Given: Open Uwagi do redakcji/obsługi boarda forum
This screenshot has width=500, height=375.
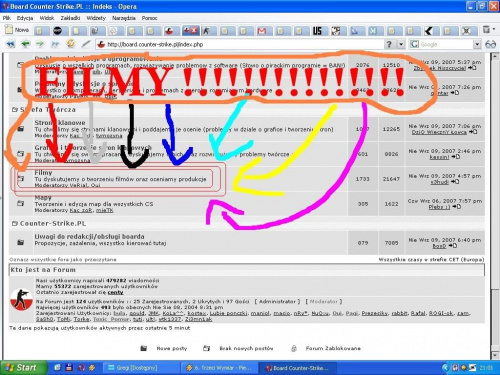Looking at the screenshot, I should point(89,236).
